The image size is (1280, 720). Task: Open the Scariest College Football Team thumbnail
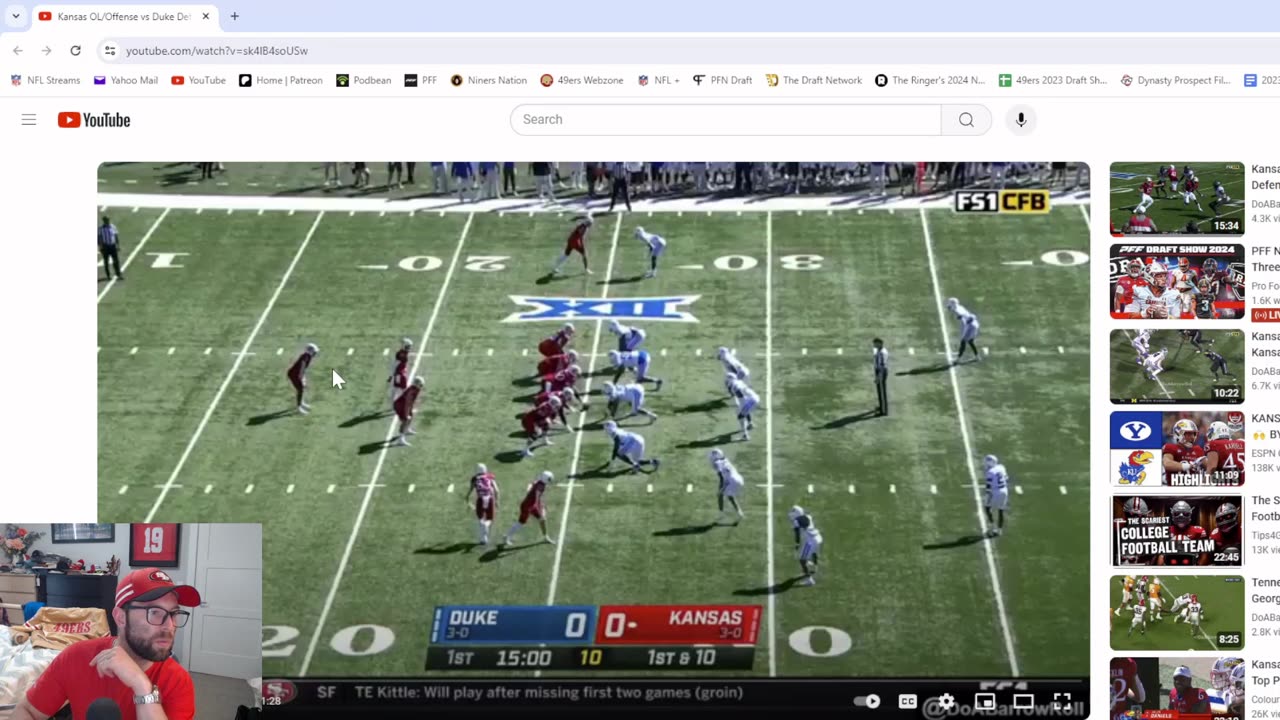(x=1177, y=531)
